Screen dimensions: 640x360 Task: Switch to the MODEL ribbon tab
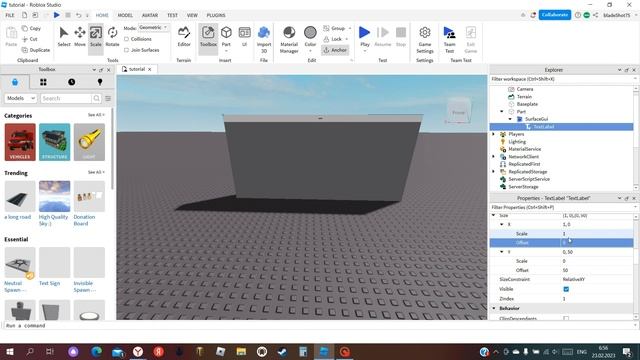pos(125,15)
